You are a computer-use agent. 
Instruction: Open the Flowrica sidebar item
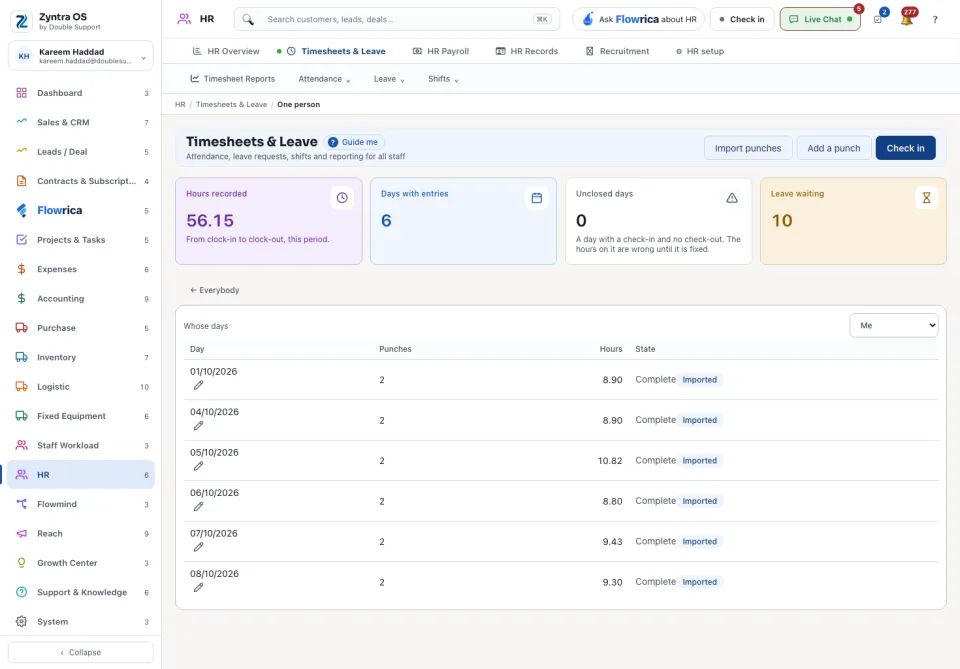point(81,211)
